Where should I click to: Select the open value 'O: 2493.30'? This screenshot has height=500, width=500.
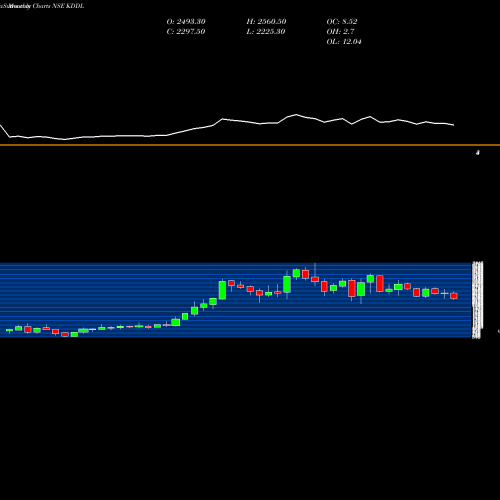pos(186,21)
